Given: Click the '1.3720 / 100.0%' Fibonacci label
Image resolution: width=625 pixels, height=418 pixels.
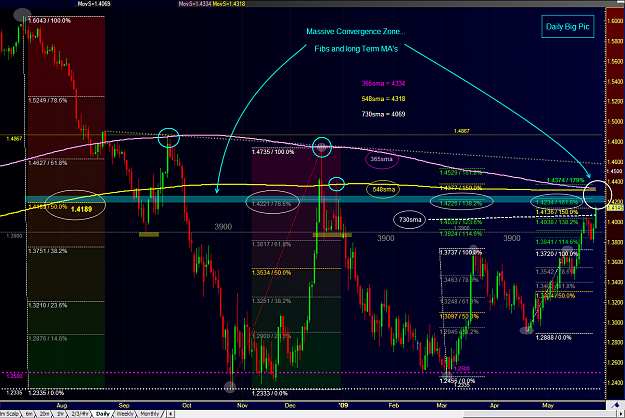Looking at the screenshot, I should [557, 254].
